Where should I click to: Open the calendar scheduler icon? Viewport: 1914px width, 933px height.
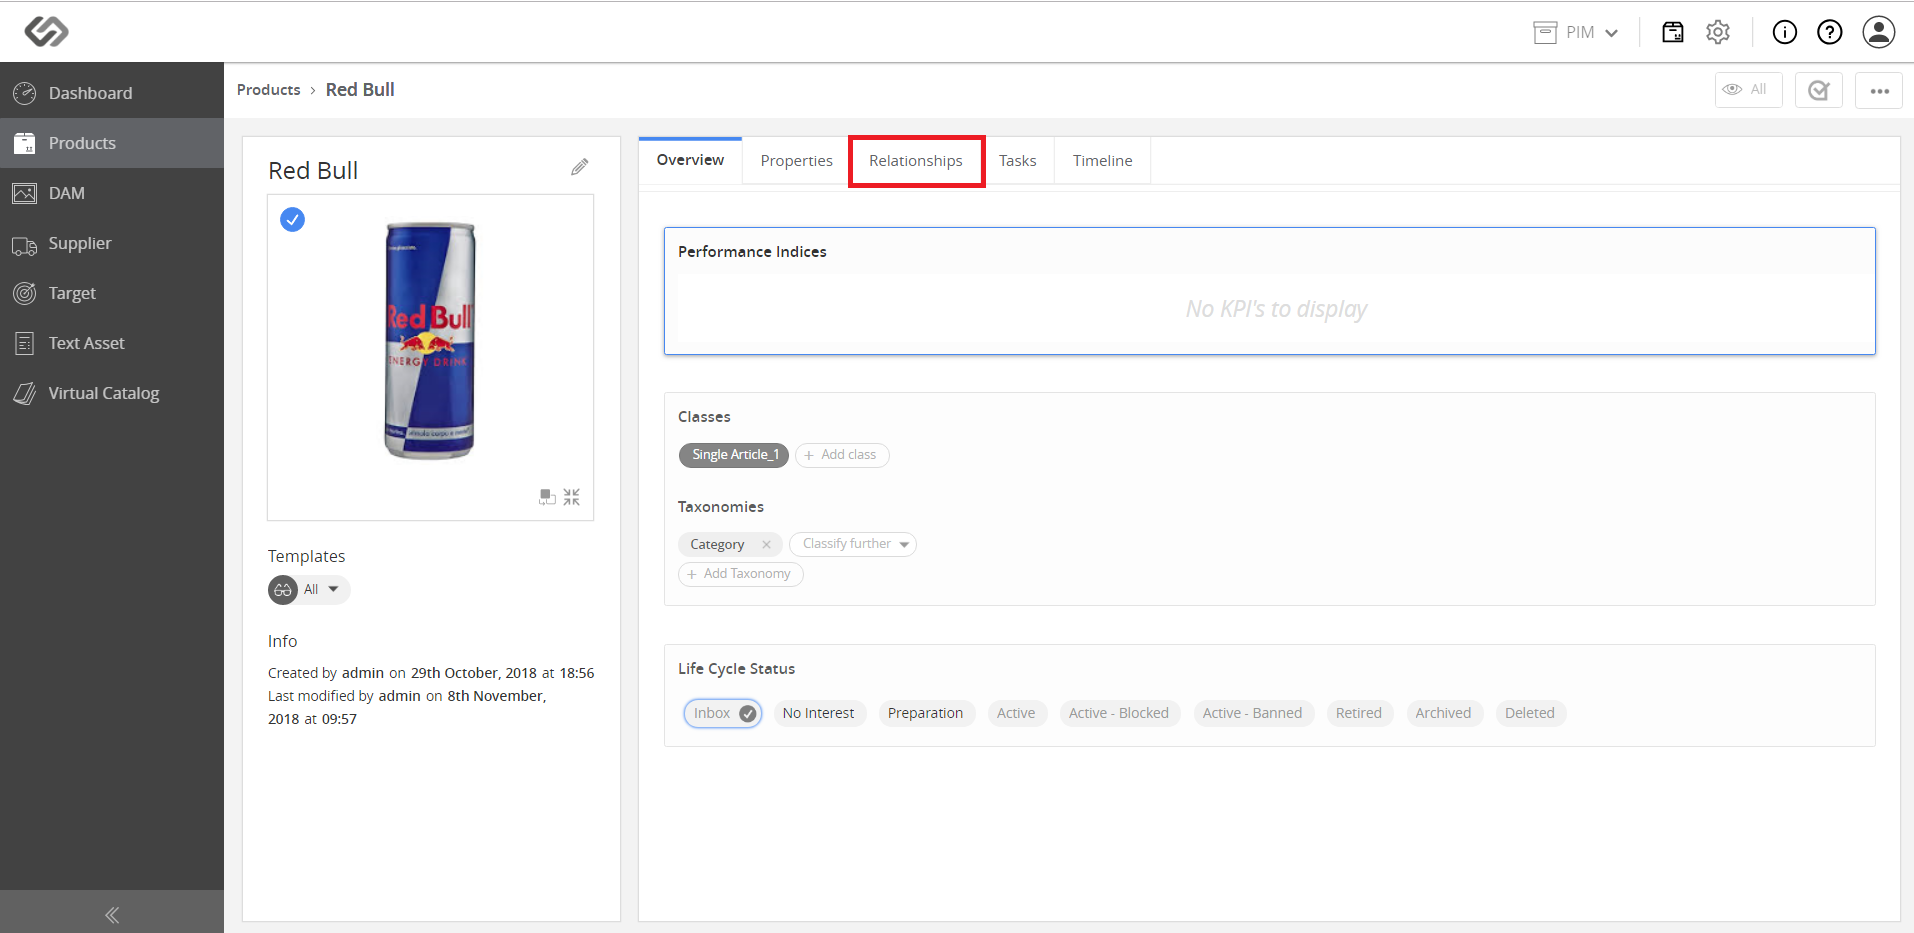[x=1672, y=32]
